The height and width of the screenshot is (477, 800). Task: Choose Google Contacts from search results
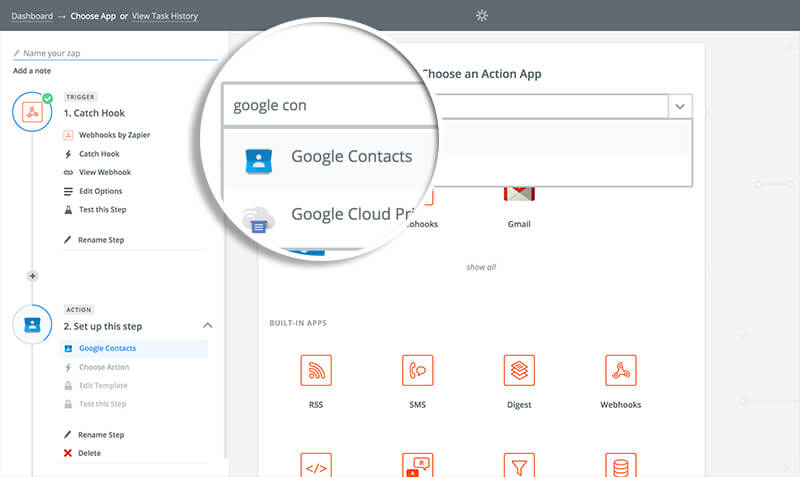pos(352,157)
